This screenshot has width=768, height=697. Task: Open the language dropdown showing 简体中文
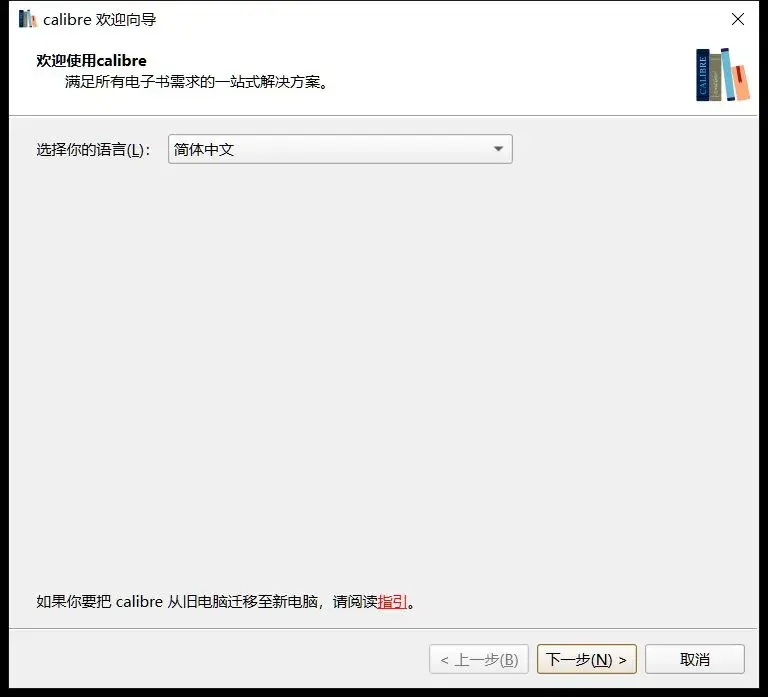coord(340,149)
